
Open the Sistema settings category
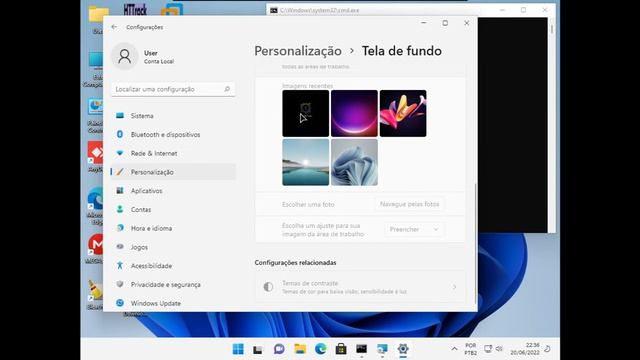click(x=173, y=116)
